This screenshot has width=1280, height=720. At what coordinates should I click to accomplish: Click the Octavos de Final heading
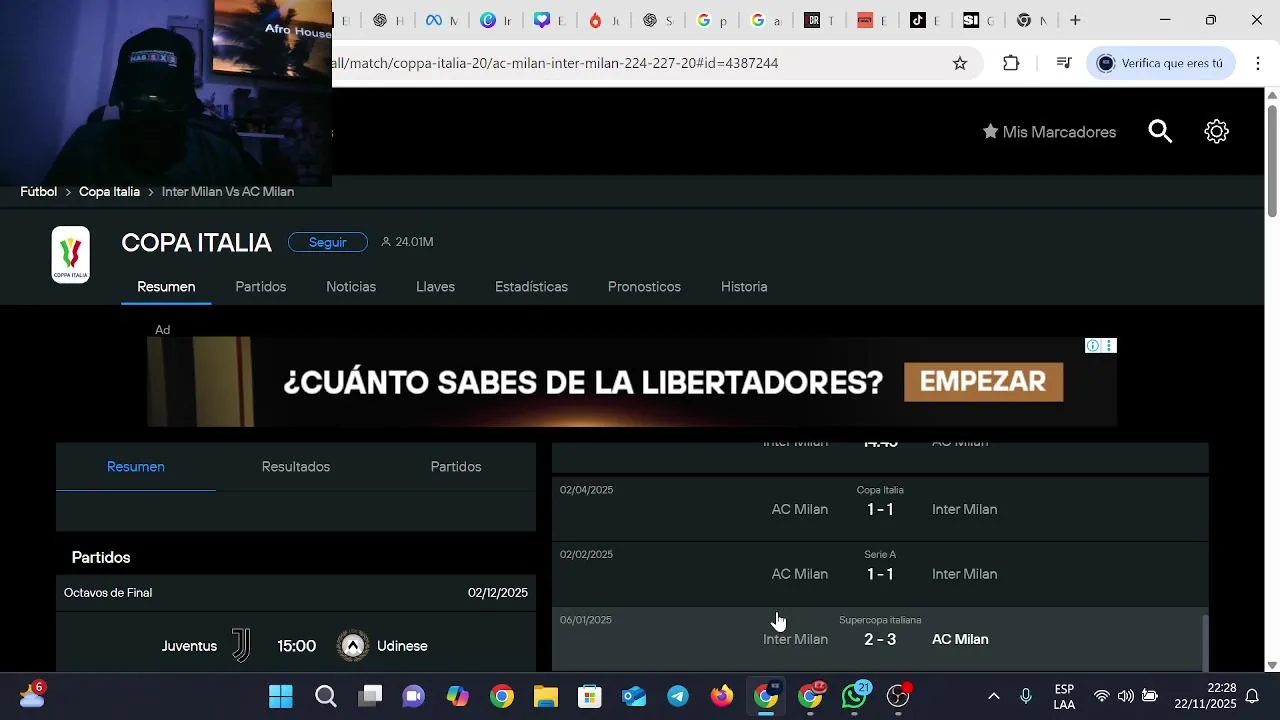(x=108, y=593)
